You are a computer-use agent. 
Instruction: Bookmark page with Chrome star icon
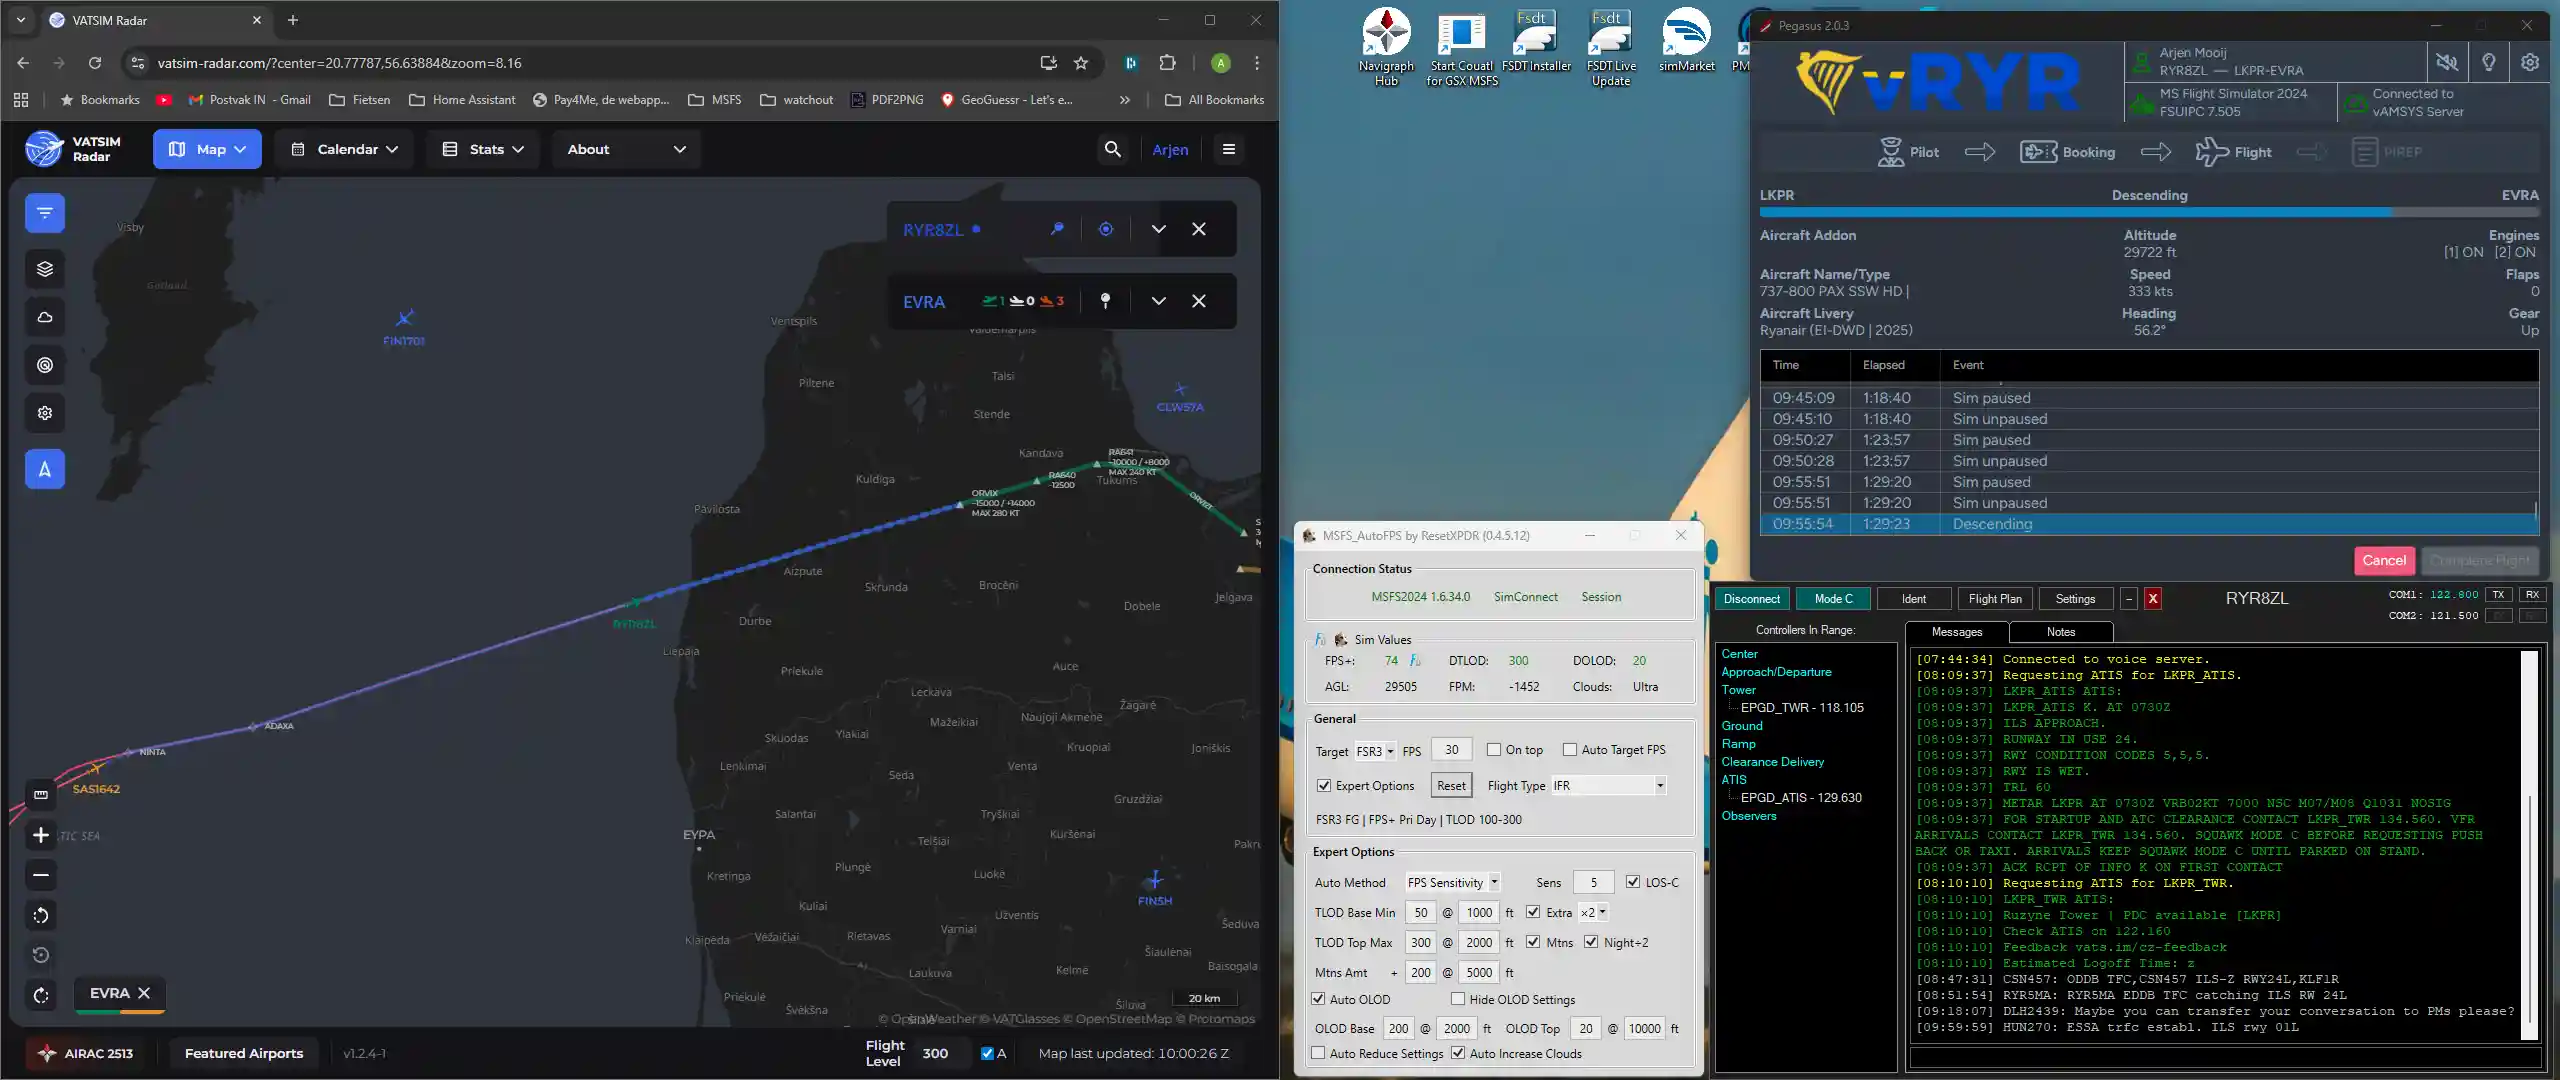(x=1081, y=63)
